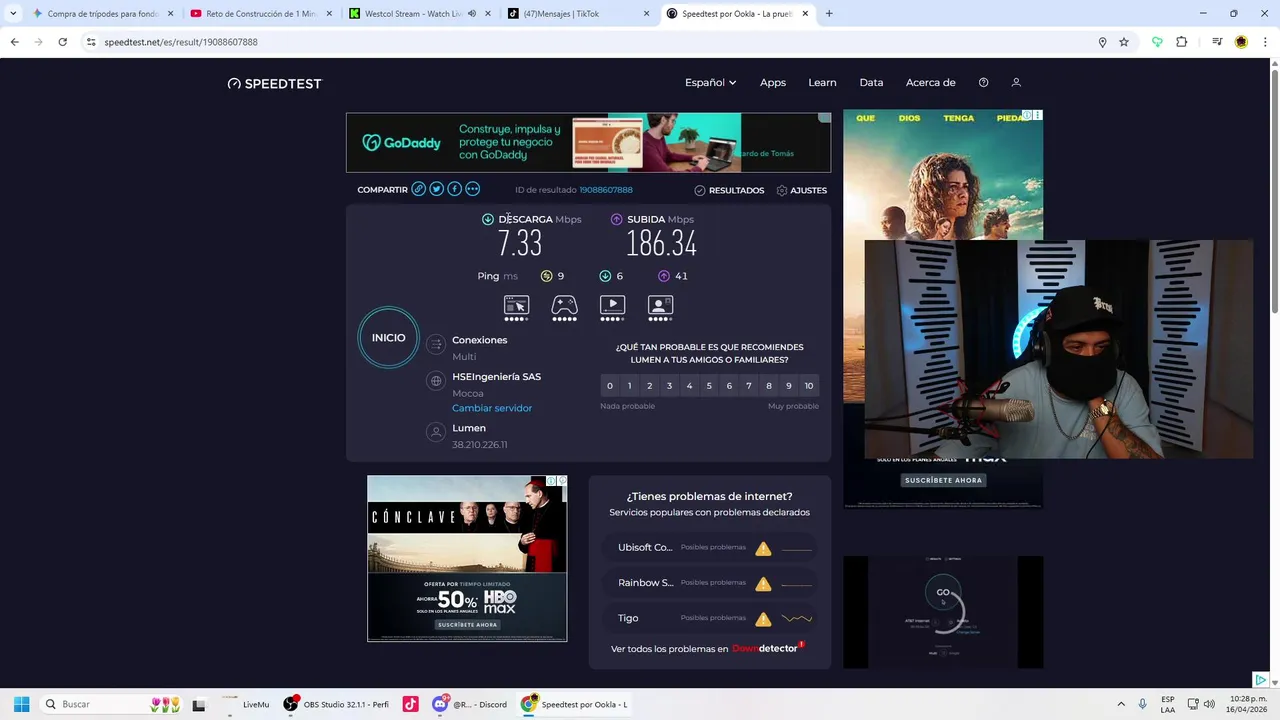1280x720 pixels.
Task: Click the video conferencing performance icon
Action: tap(660, 305)
